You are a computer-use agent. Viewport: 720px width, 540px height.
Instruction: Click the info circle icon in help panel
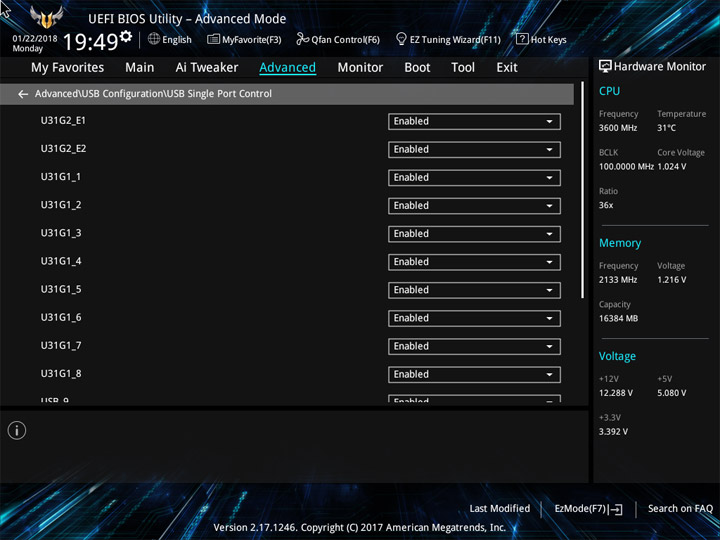click(17, 430)
